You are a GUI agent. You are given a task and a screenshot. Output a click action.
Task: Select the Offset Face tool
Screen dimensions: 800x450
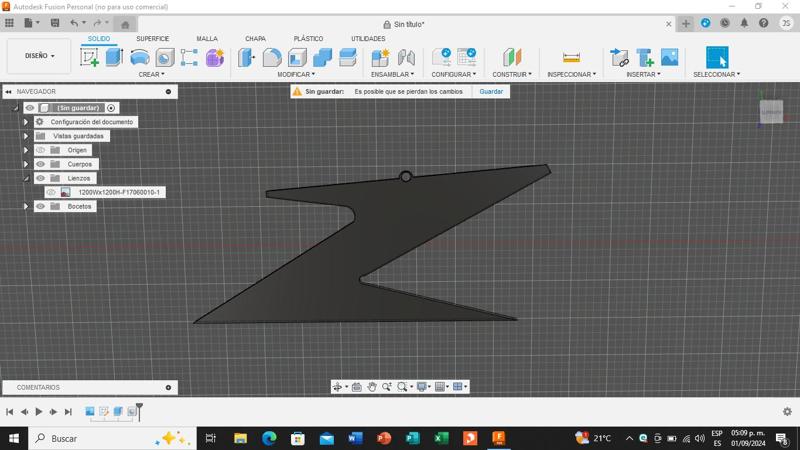click(348, 58)
